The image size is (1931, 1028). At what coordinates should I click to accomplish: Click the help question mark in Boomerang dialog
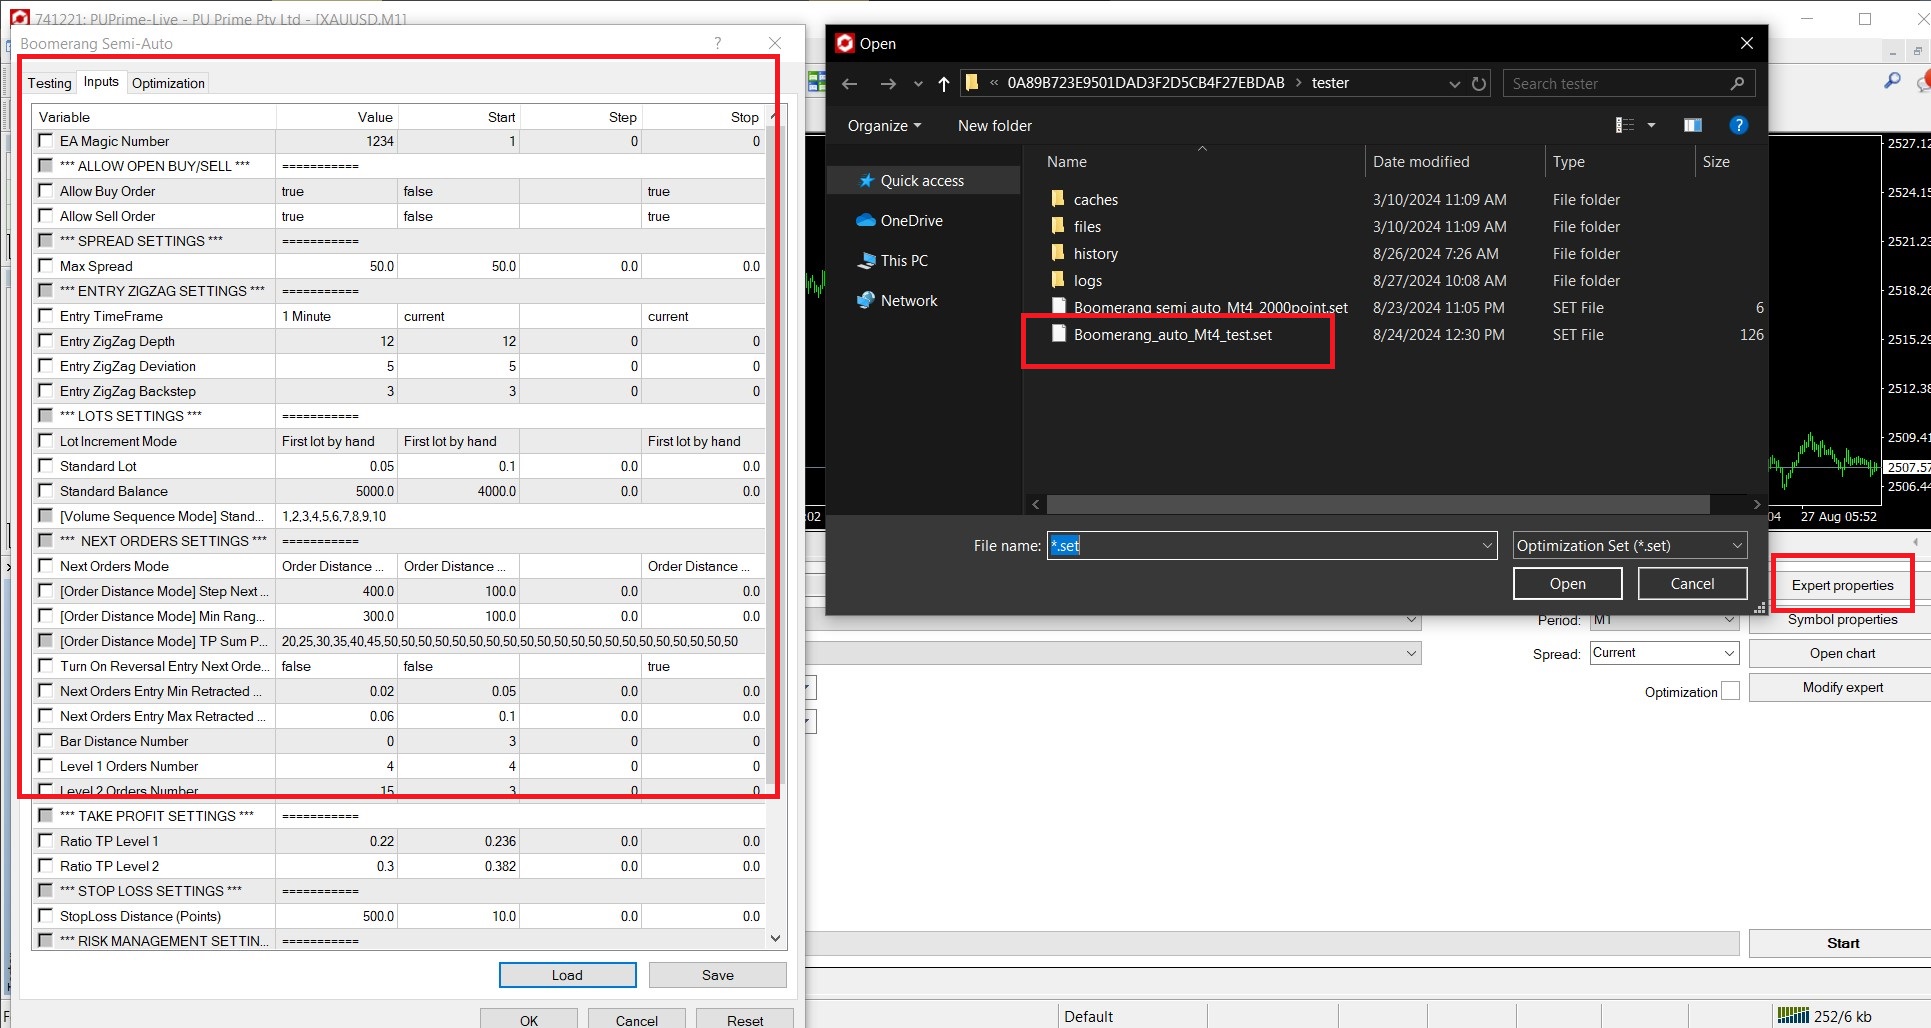(717, 43)
